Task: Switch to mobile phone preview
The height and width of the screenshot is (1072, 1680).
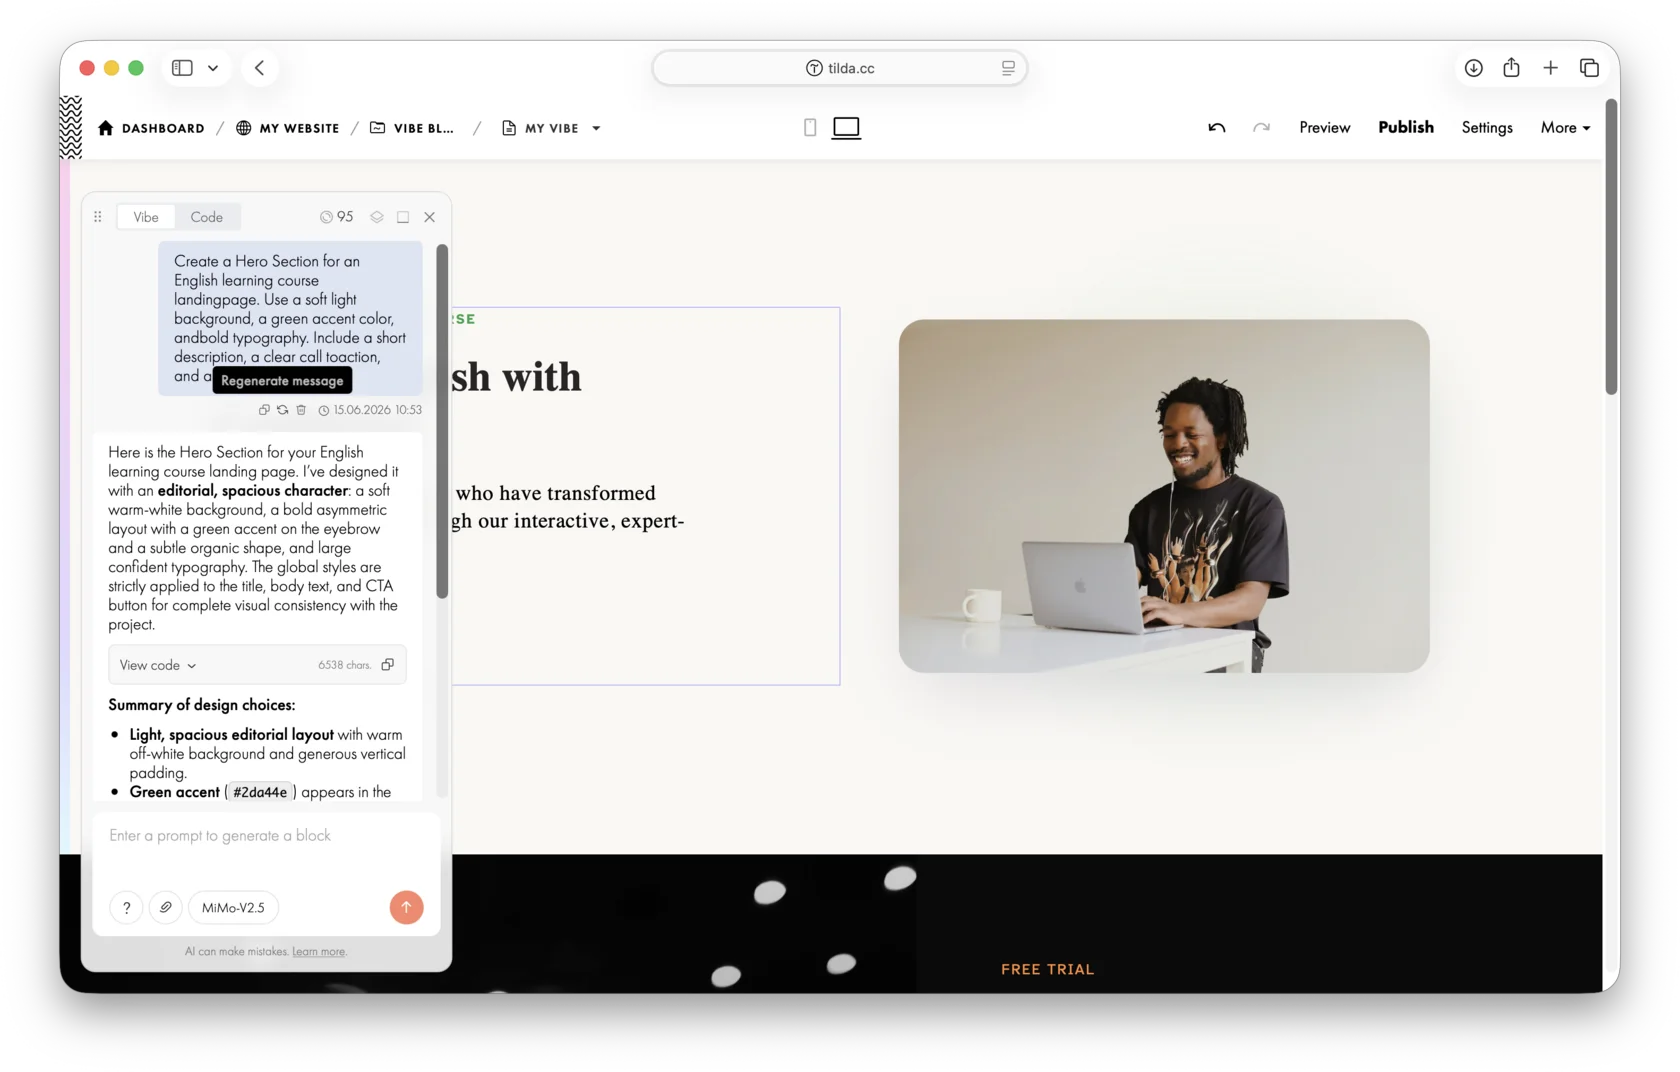Action: [810, 128]
